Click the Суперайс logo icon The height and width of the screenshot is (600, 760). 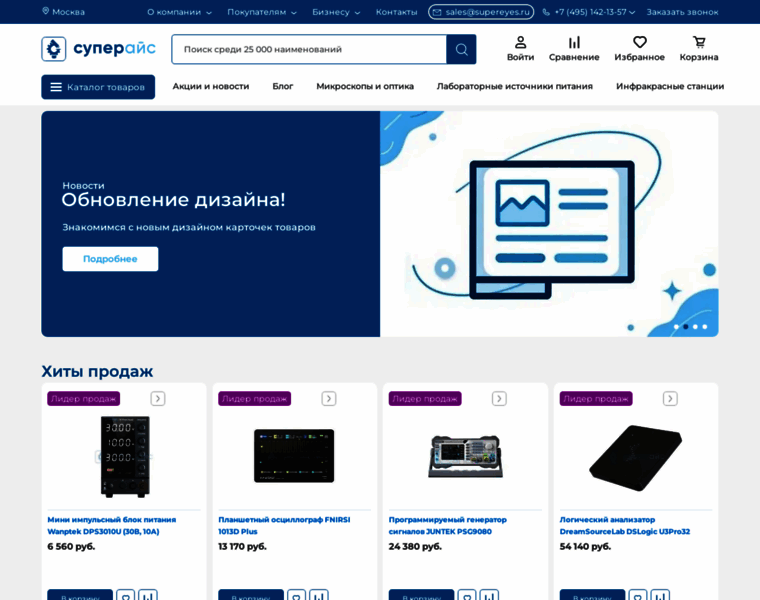pos(53,48)
